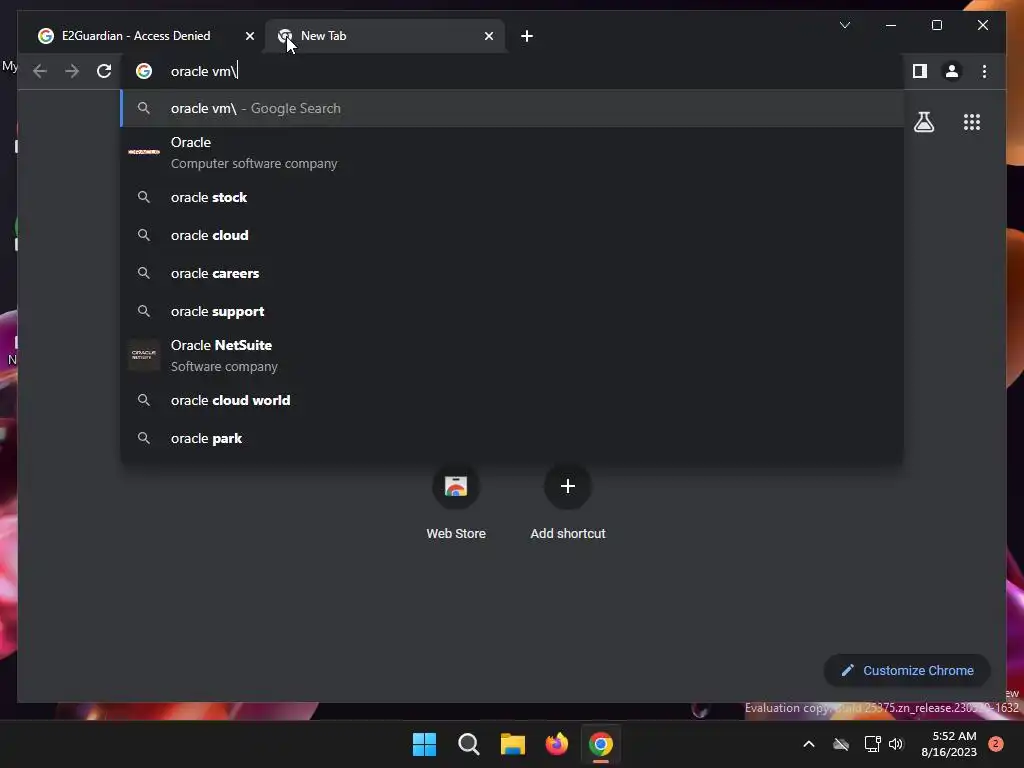Image resolution: width=1024 pixels, height=768 pixels.
Task: Select the New Tab tab
Action: [x=385, y=36]
